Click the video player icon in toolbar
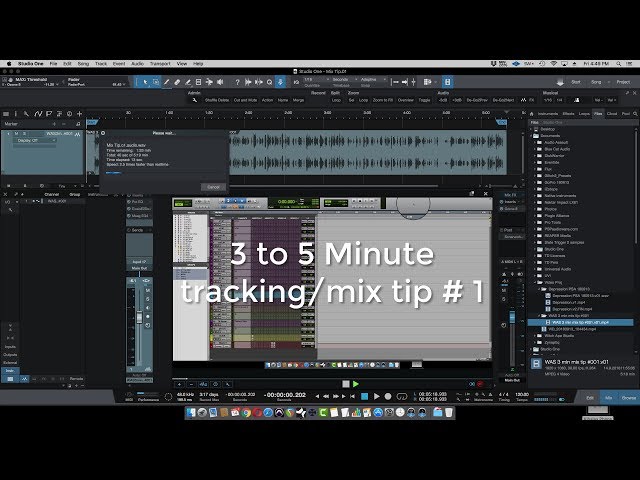Viewport: 640px width, 480px height. tap(447, 82)
